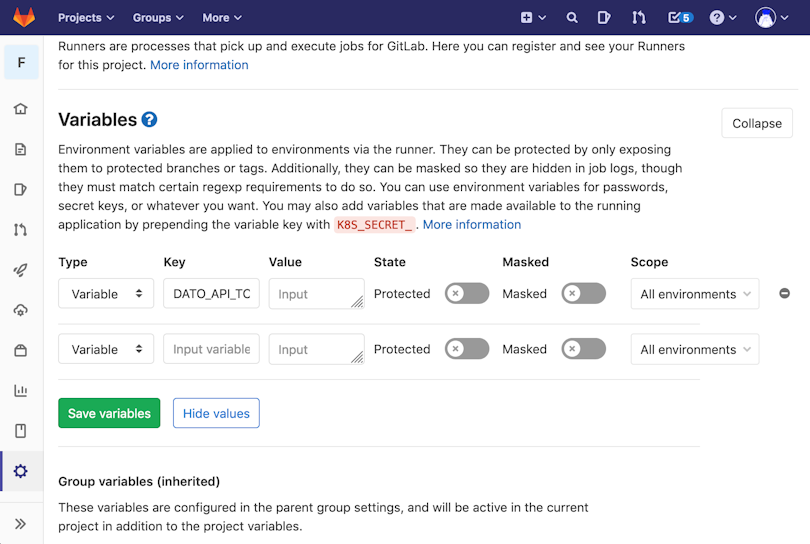Click the Save variables button
Image resolution: width=810 pixels, height=544 pixels.
click(109, 413)
